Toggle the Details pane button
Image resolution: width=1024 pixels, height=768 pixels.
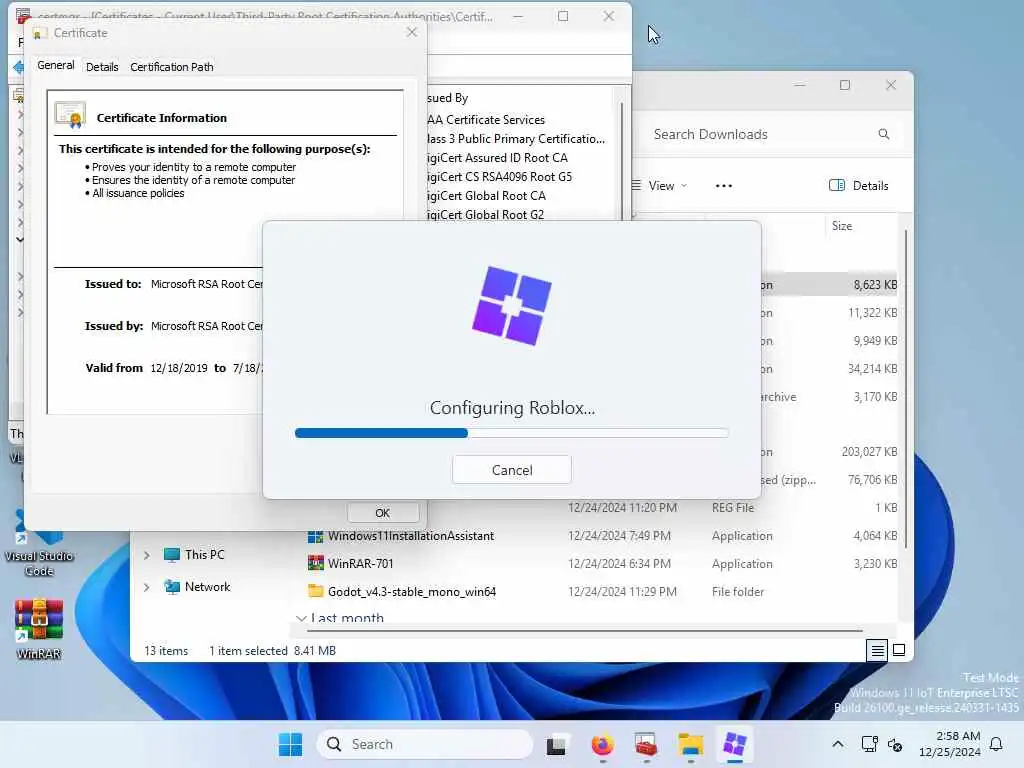(859, 185)
